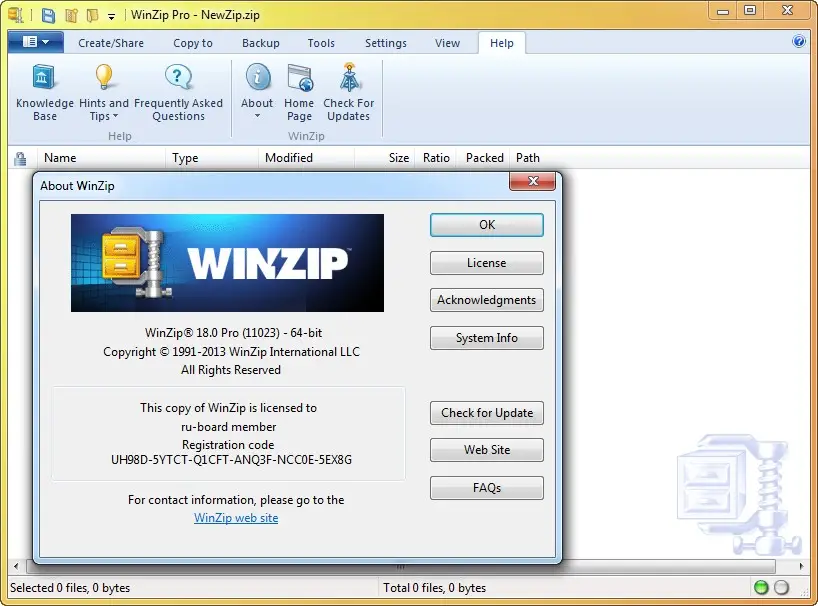Open FAQs from the About dialog
This screenshot has width=818, height=606.
[x=487, y=488]
